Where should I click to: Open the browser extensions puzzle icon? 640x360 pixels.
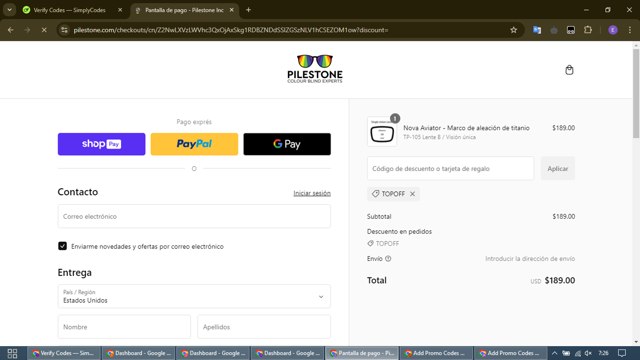click(x=588, y=30)
